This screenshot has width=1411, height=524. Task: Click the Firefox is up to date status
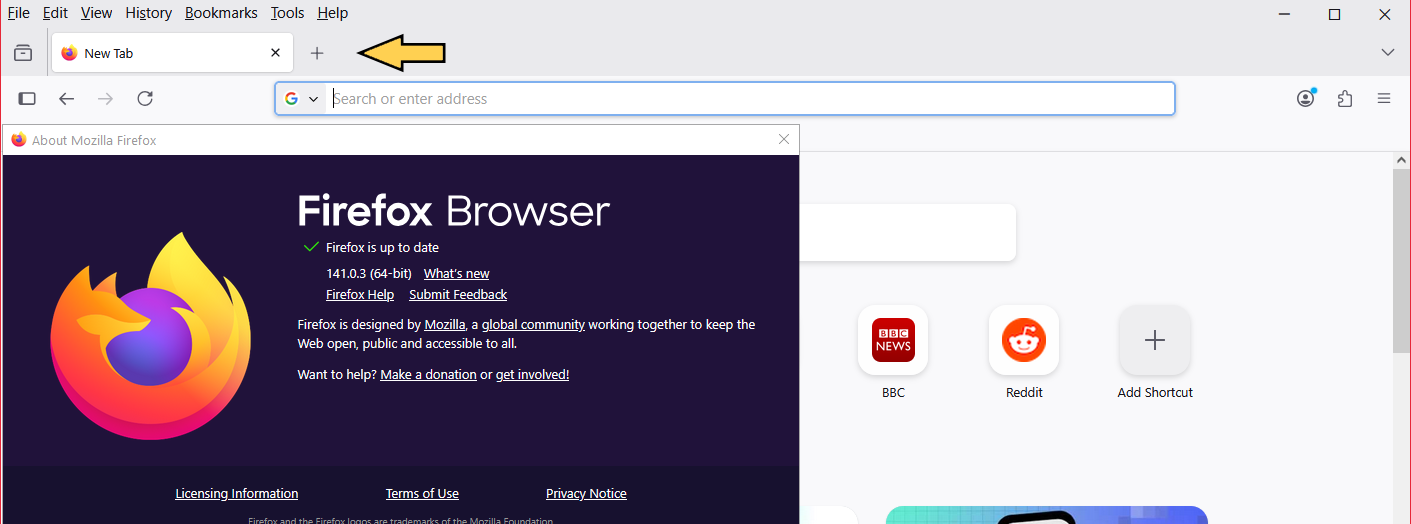(x=382, y=247)
